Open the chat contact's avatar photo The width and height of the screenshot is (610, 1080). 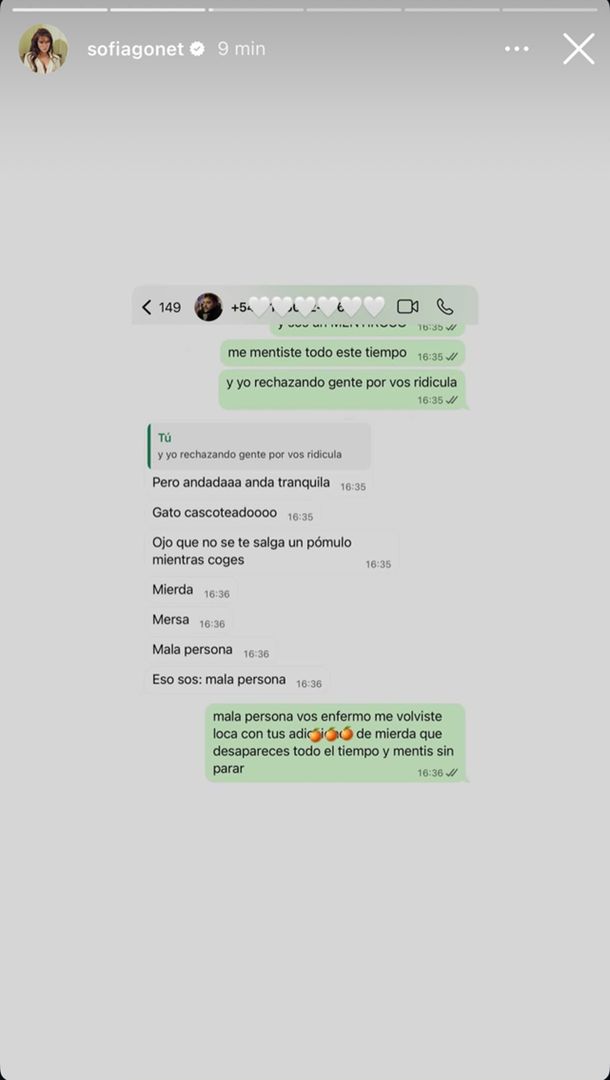pyautogui.click(x=209, y=307)
